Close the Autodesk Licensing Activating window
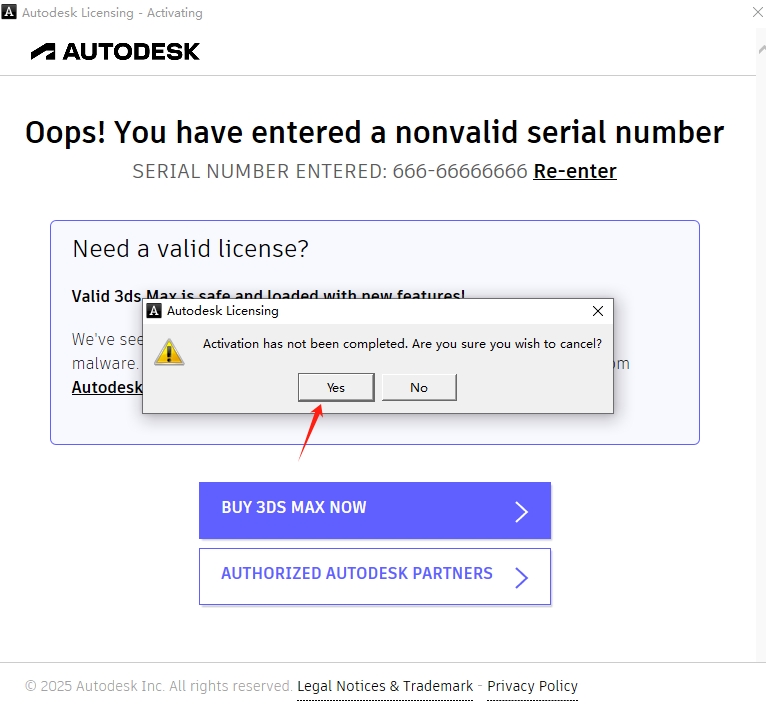 point(757,13)
